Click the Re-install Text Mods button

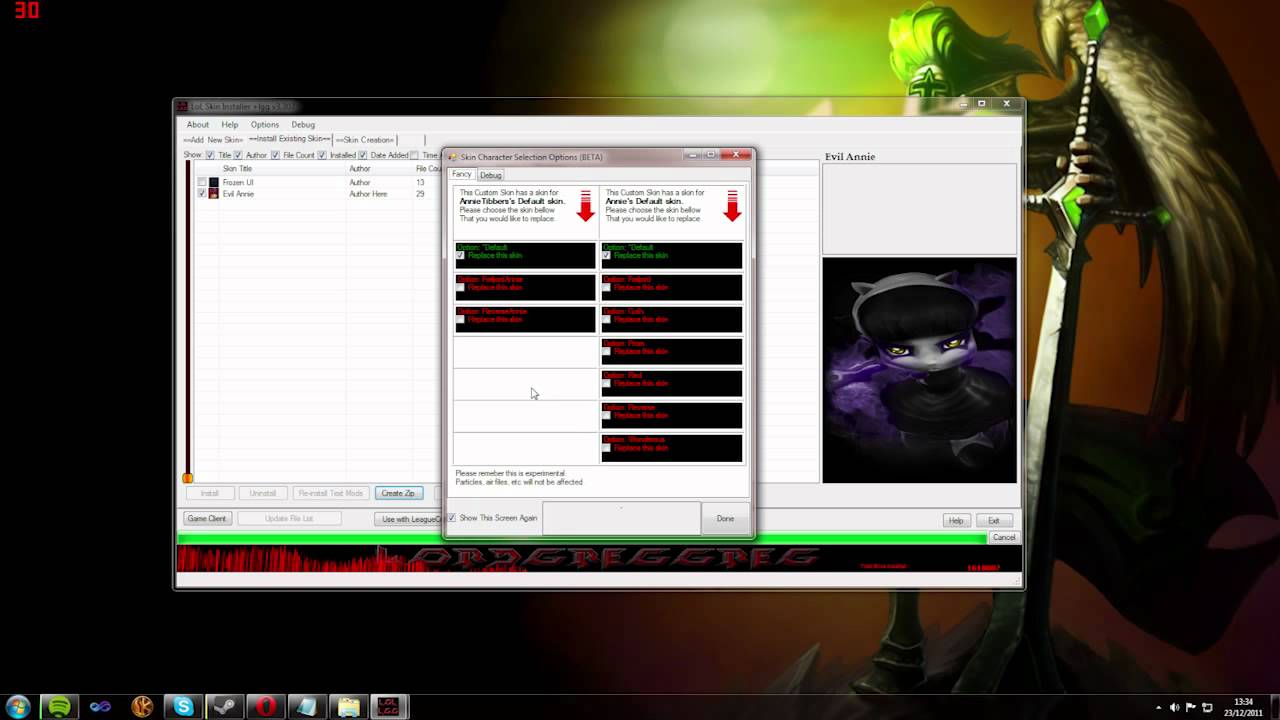pyautogui.click(x=330, y=493)
